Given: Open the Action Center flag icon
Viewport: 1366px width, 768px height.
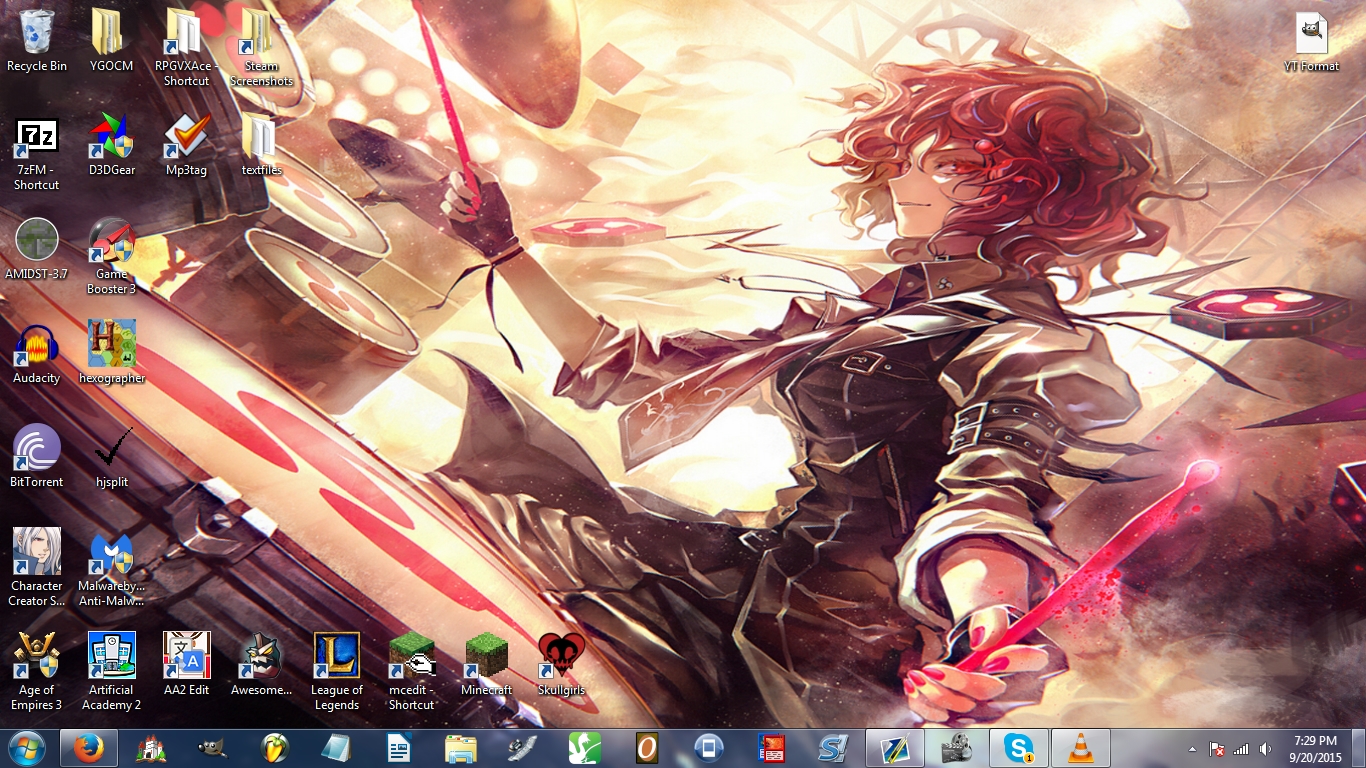Looking at the screenshot, I should [x=1217, y=749].
